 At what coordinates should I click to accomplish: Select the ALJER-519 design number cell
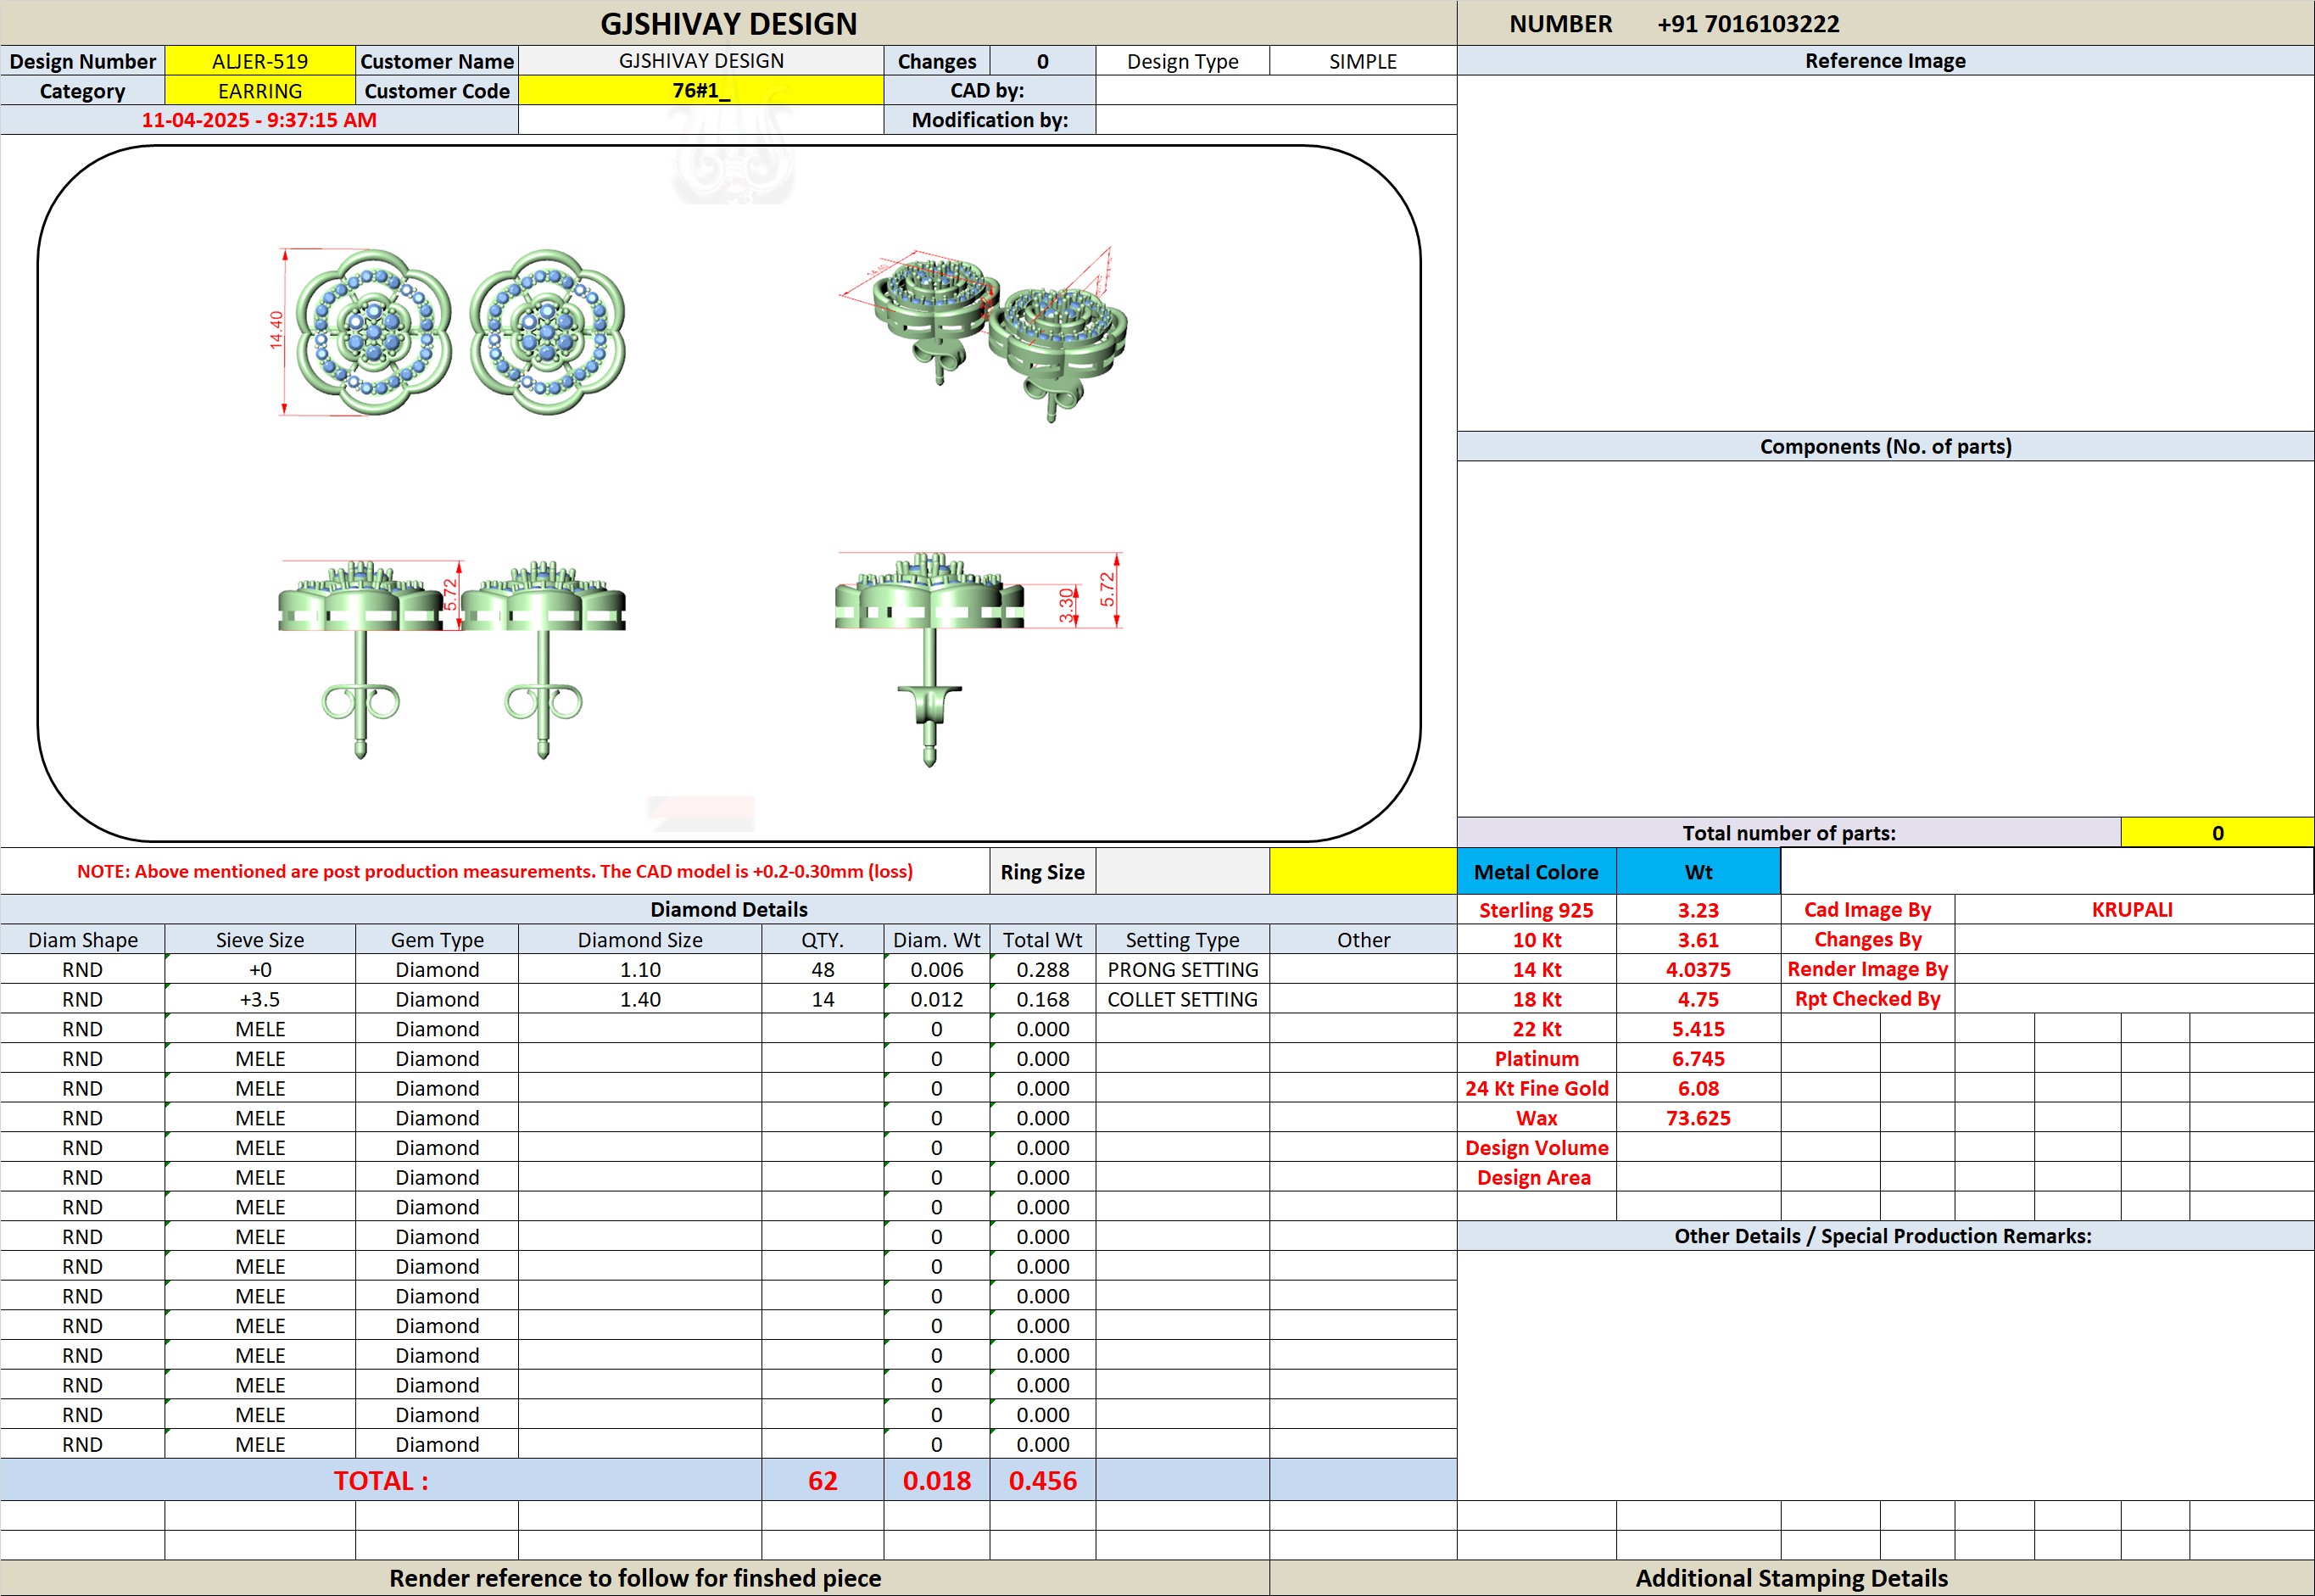(x=260, y=61)
